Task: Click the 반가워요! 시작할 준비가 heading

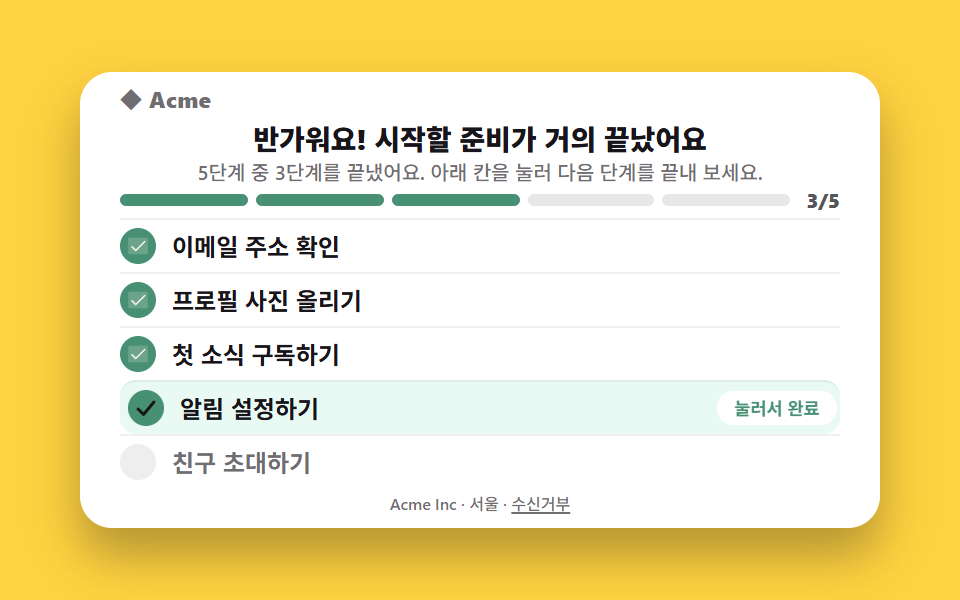Action: [480, 139]
